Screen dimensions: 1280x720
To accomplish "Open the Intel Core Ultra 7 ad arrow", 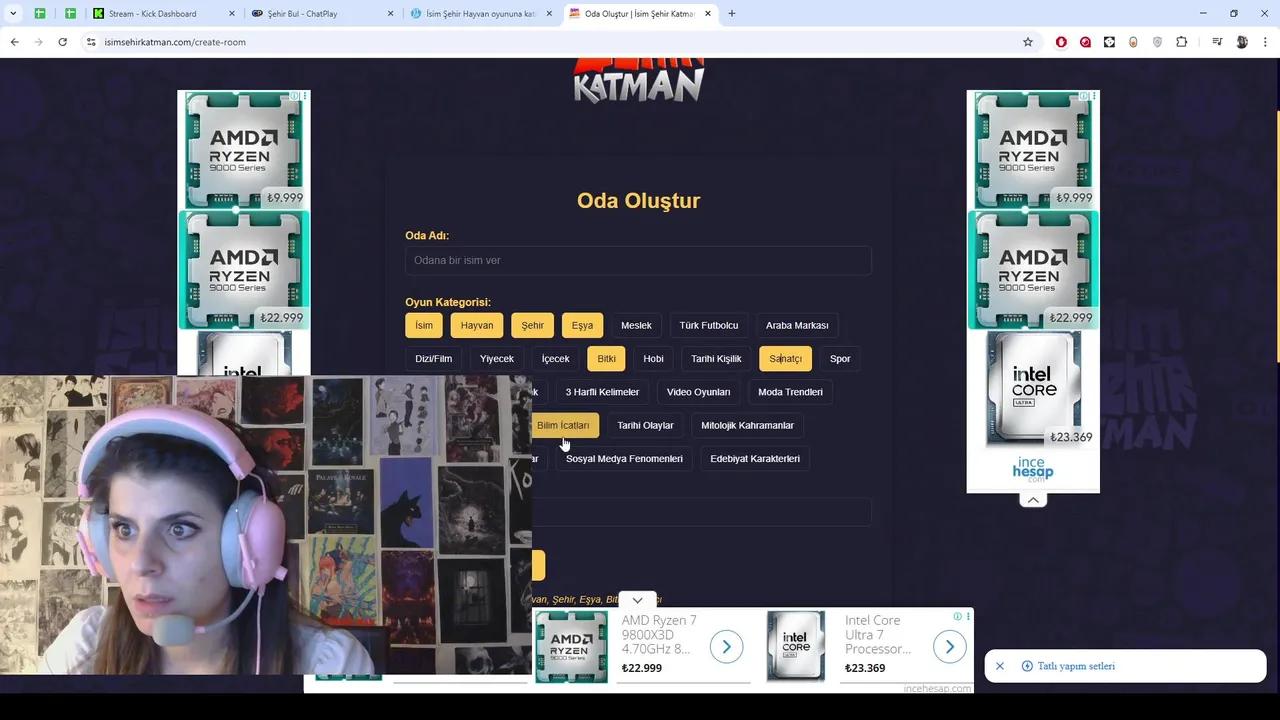I will pos(950,647).
